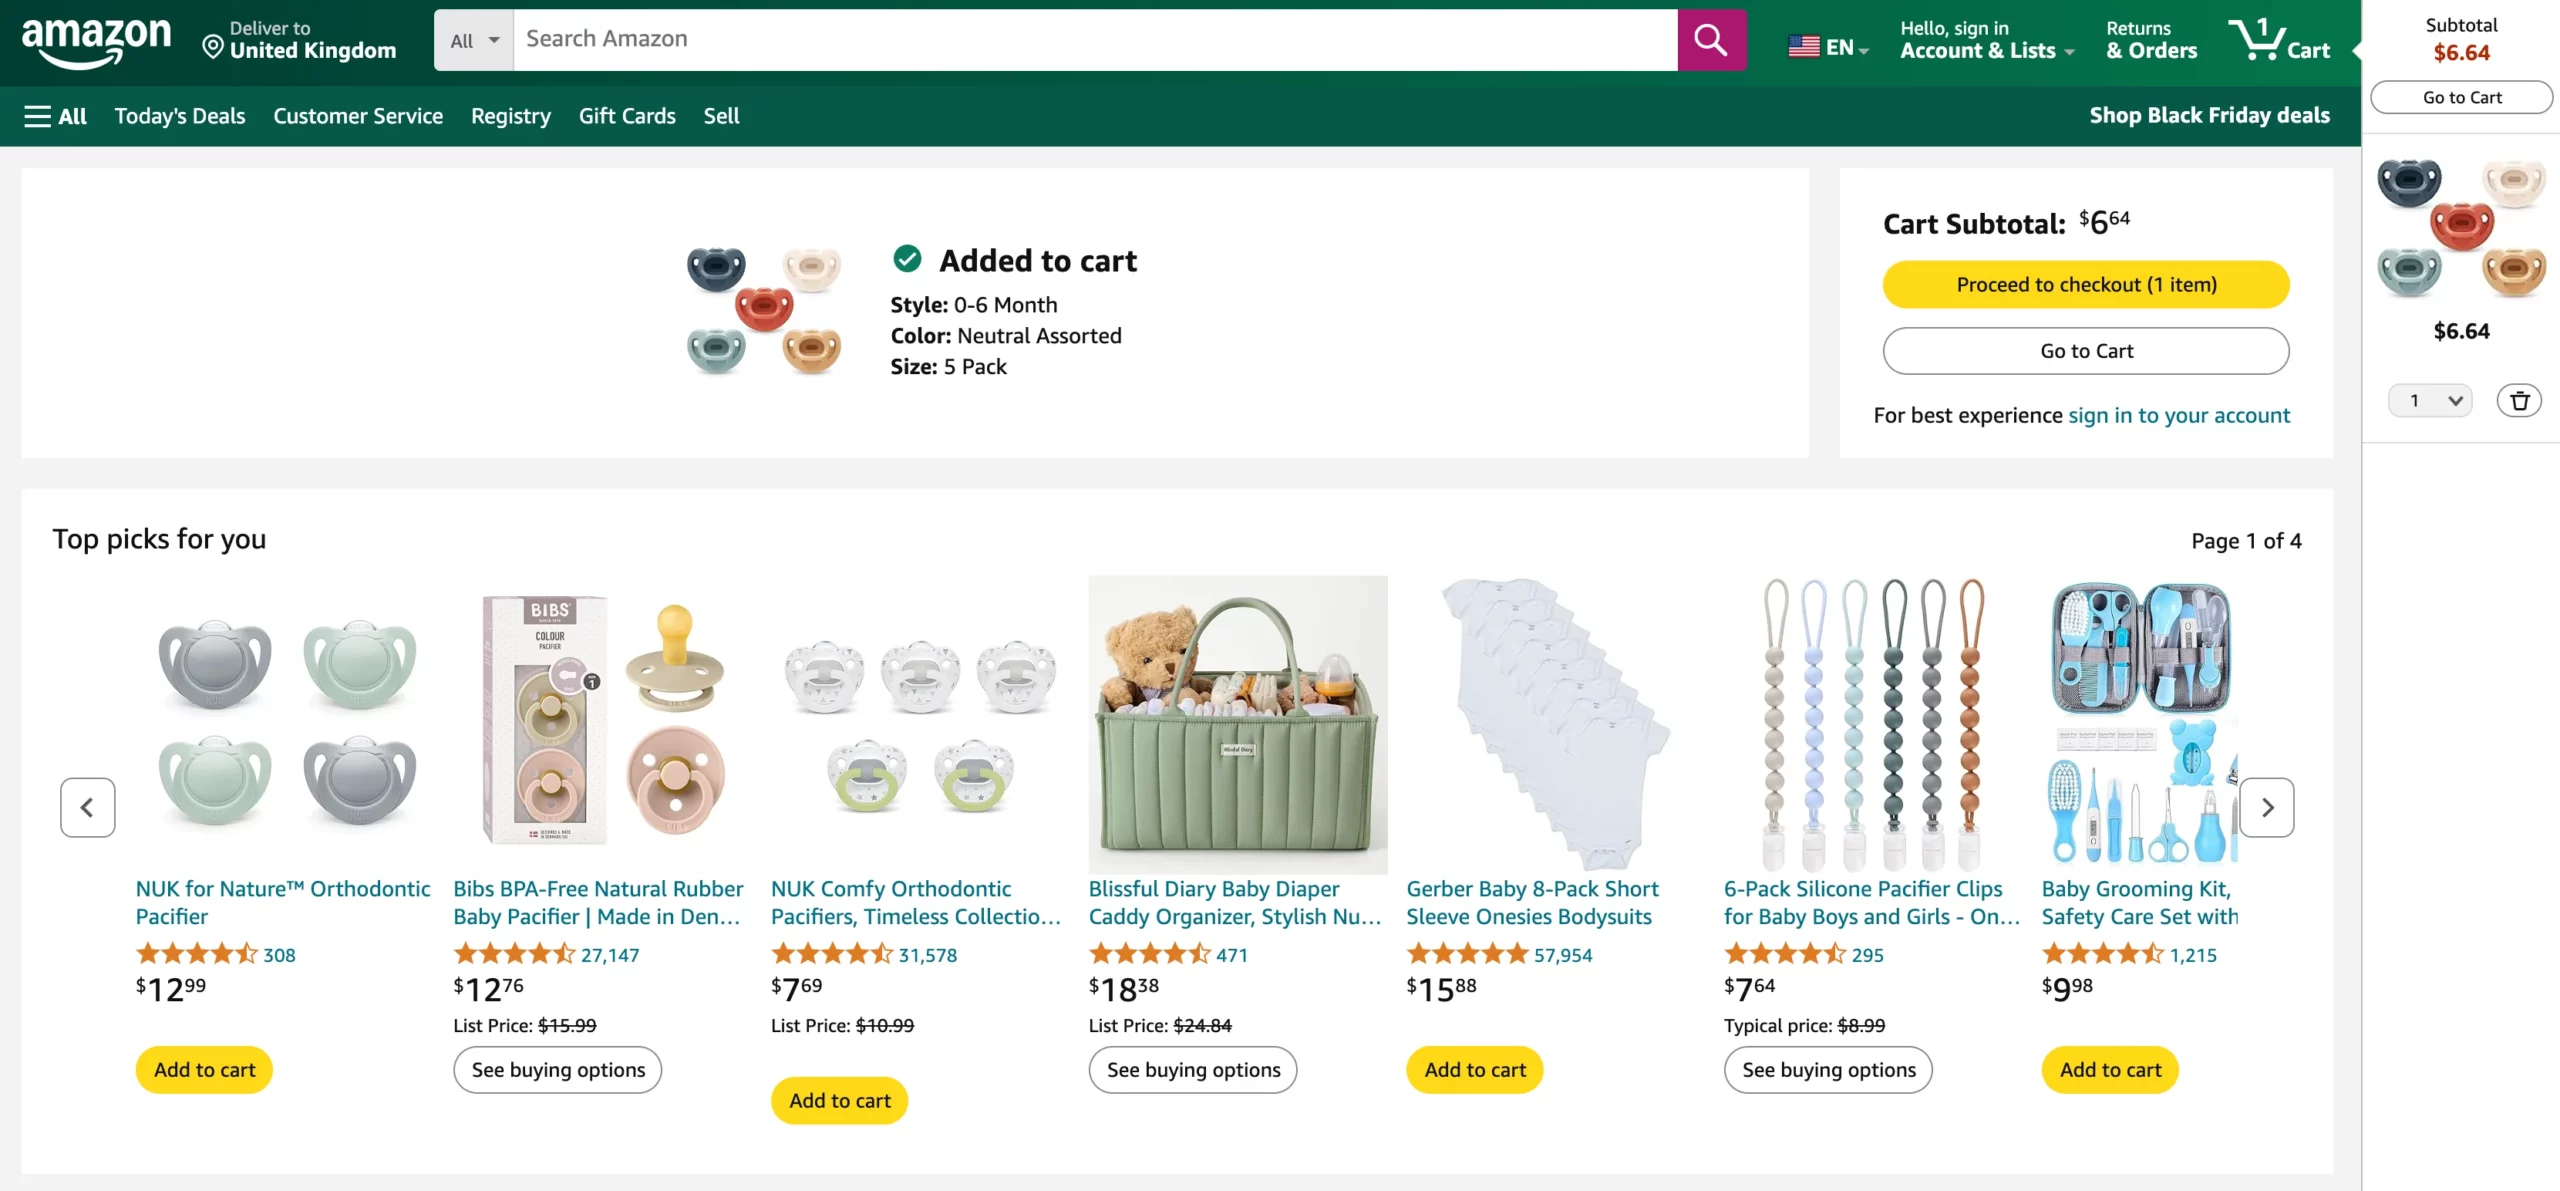Viewport: 2560px width, 1191px height.
Task: Go to previous carousel page with left arrow
Action: (88, 807)
